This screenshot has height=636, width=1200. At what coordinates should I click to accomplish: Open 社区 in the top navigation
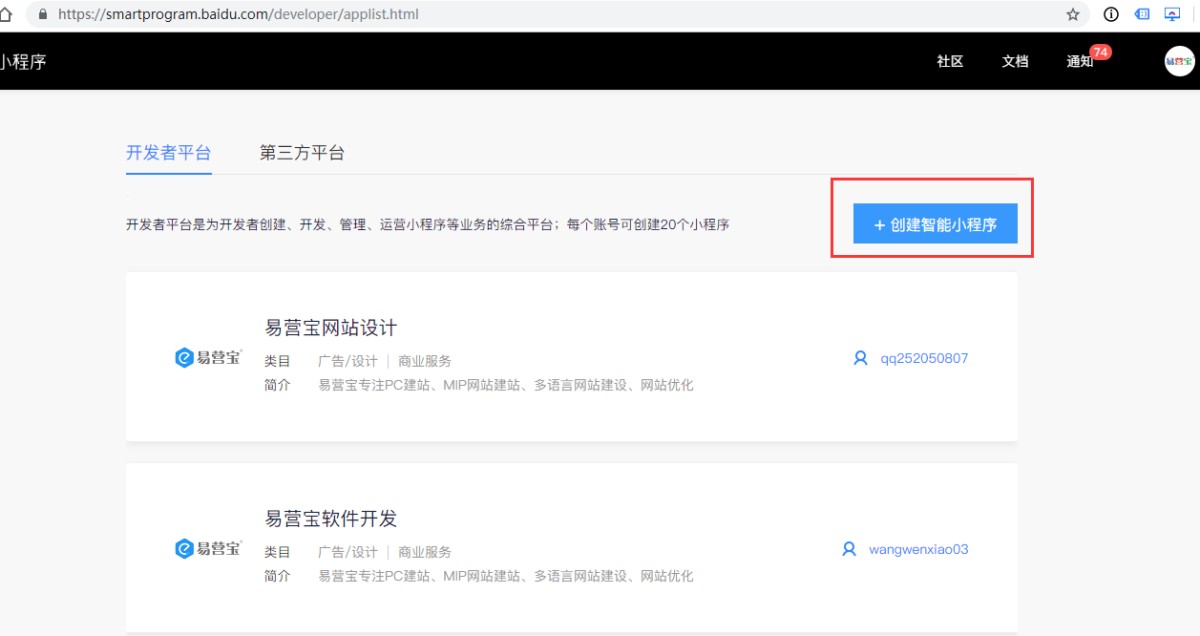(x=949, y=61)
